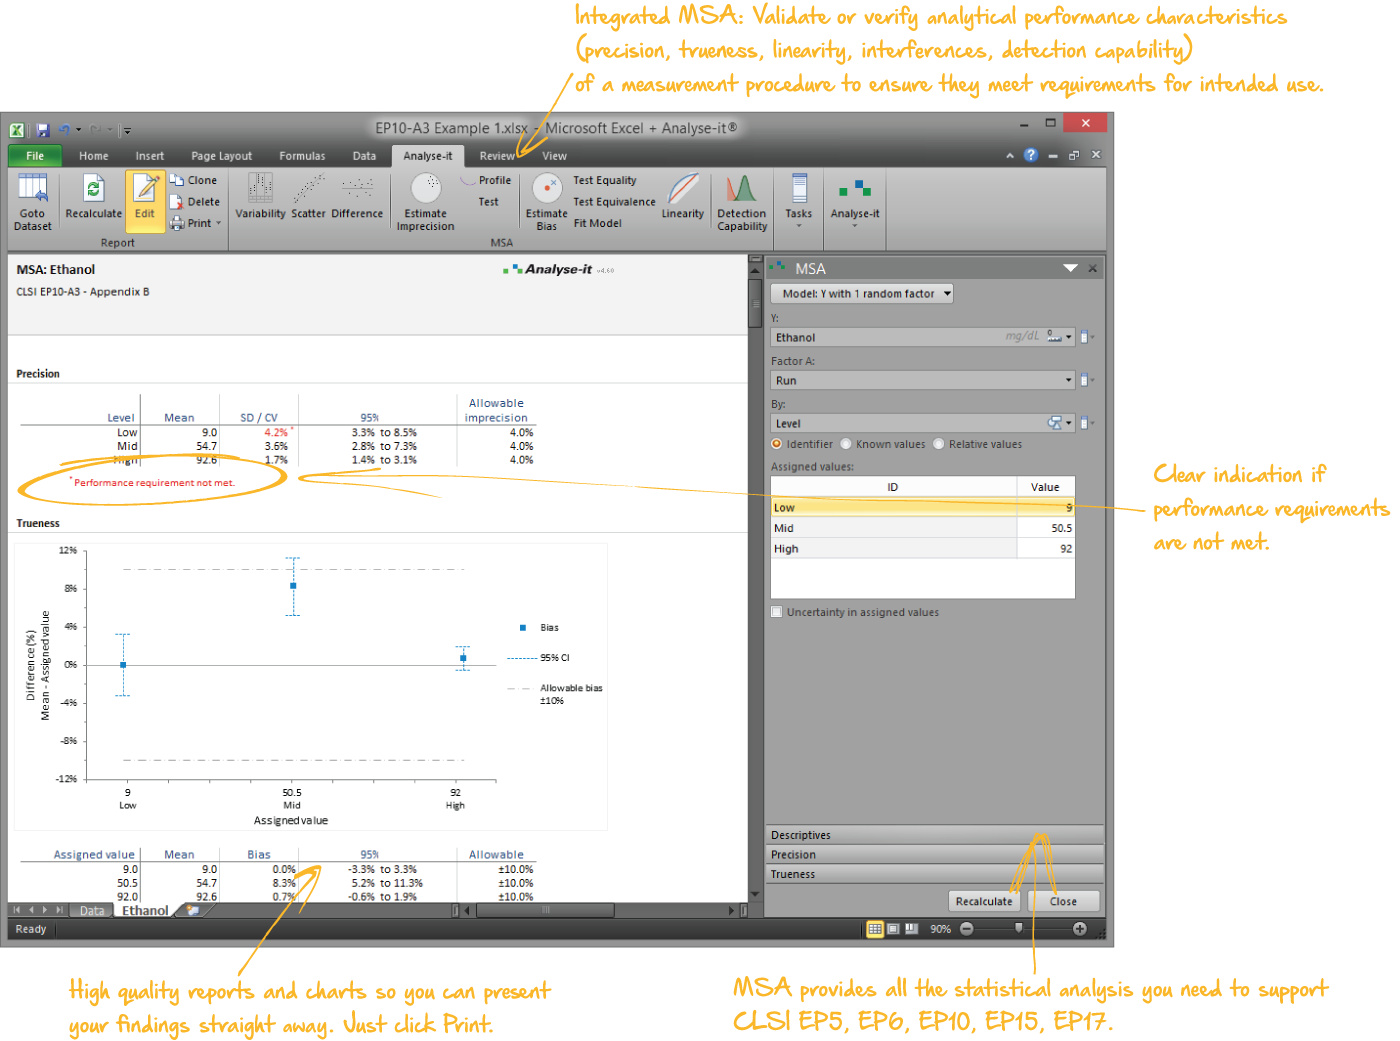1400x1041 pixels.
Task: Expand the Print options arrow
Action: pos(219,223)
